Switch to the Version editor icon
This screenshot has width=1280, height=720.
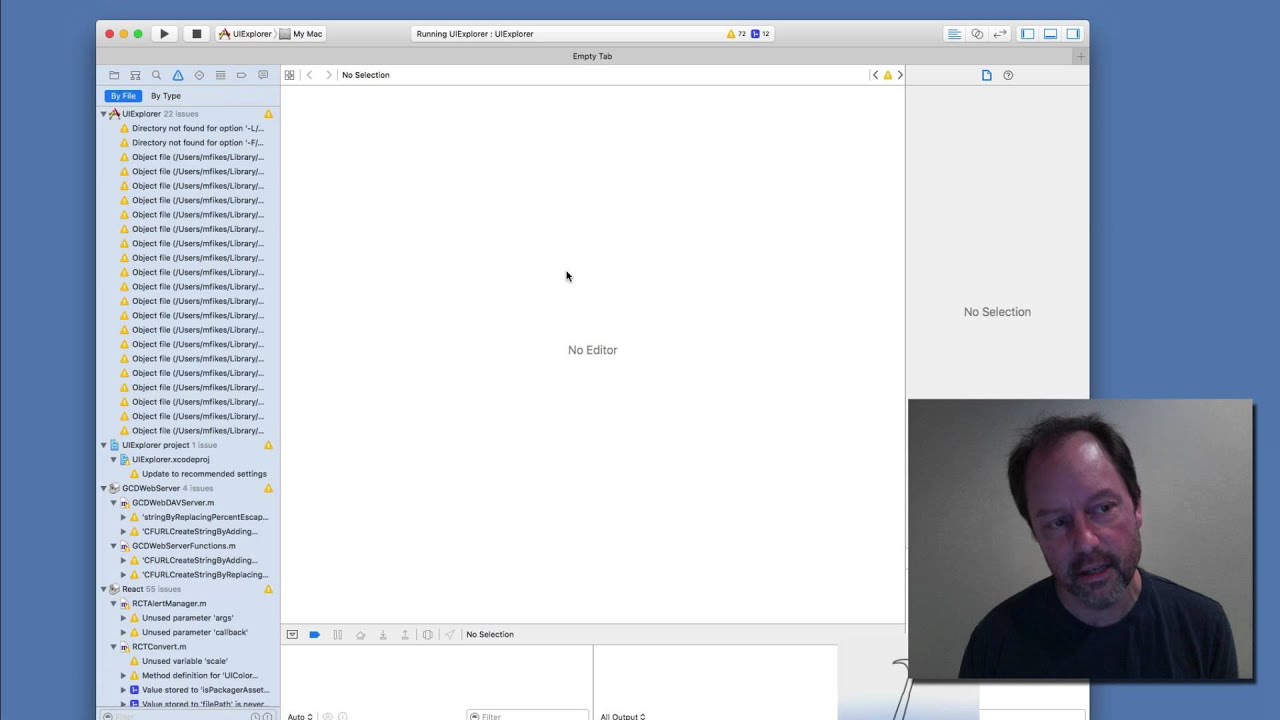[1000, 34]
